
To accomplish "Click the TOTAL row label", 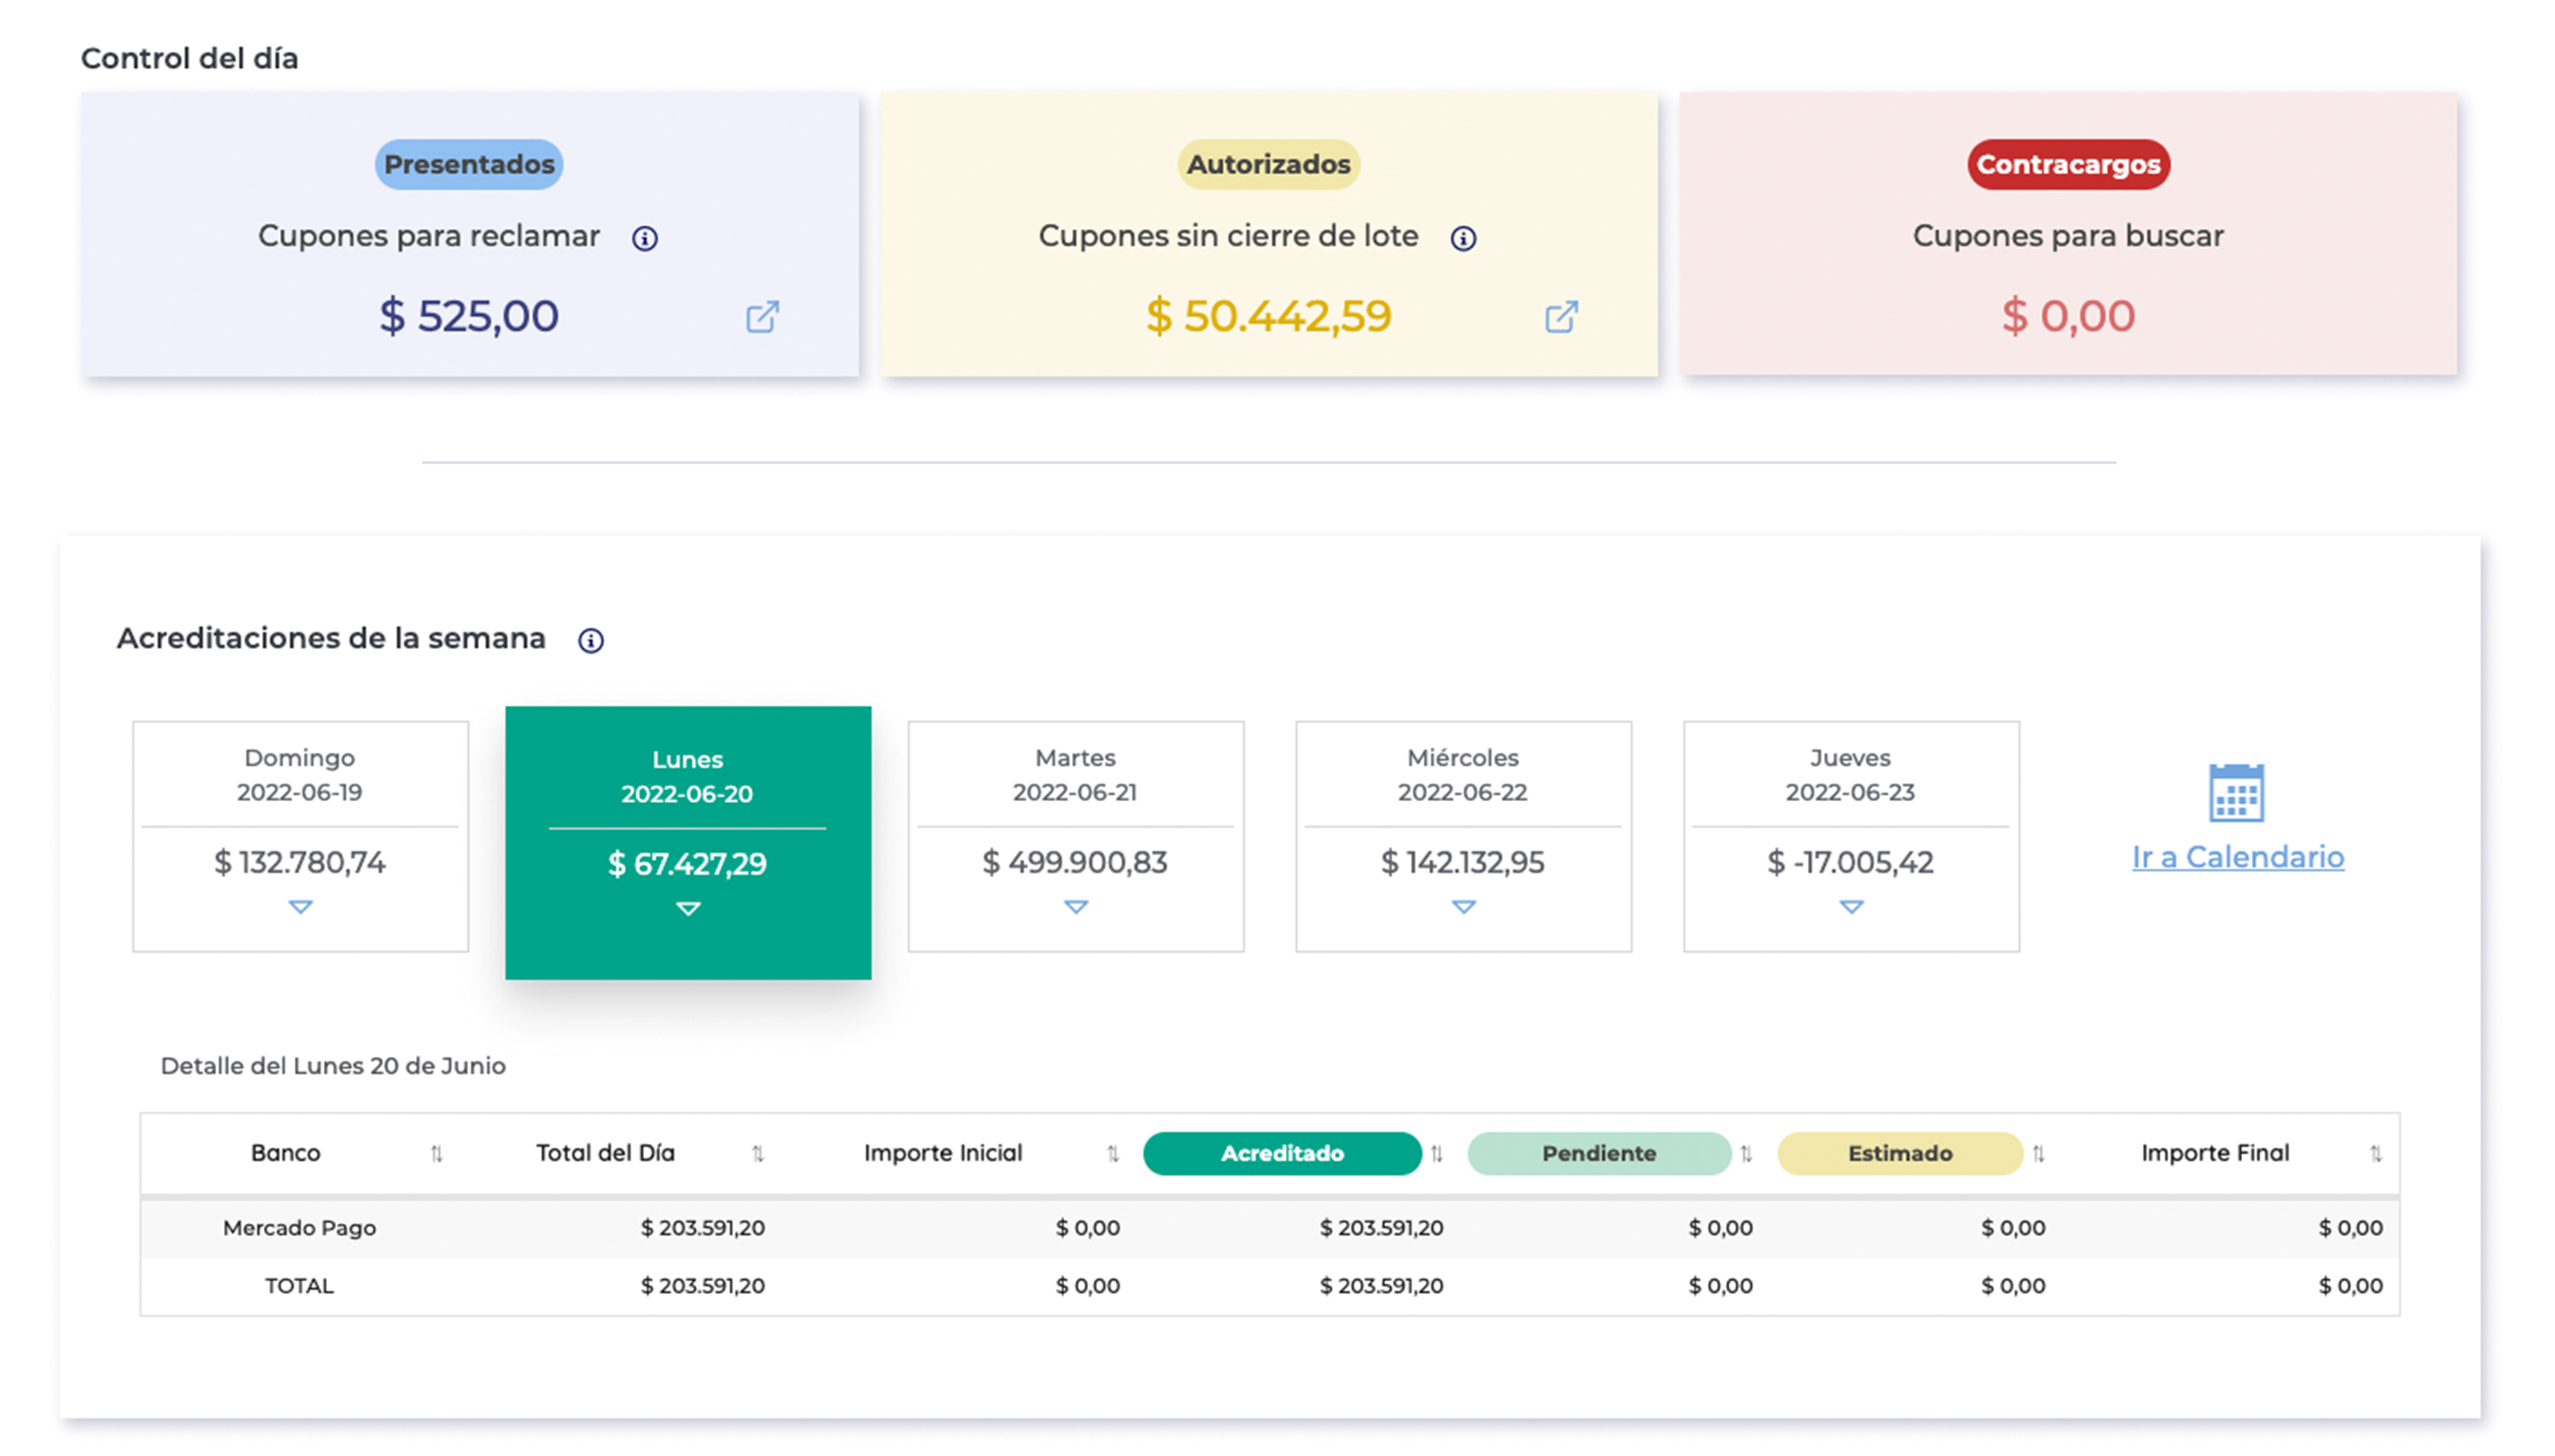I will pos(299,1286).
